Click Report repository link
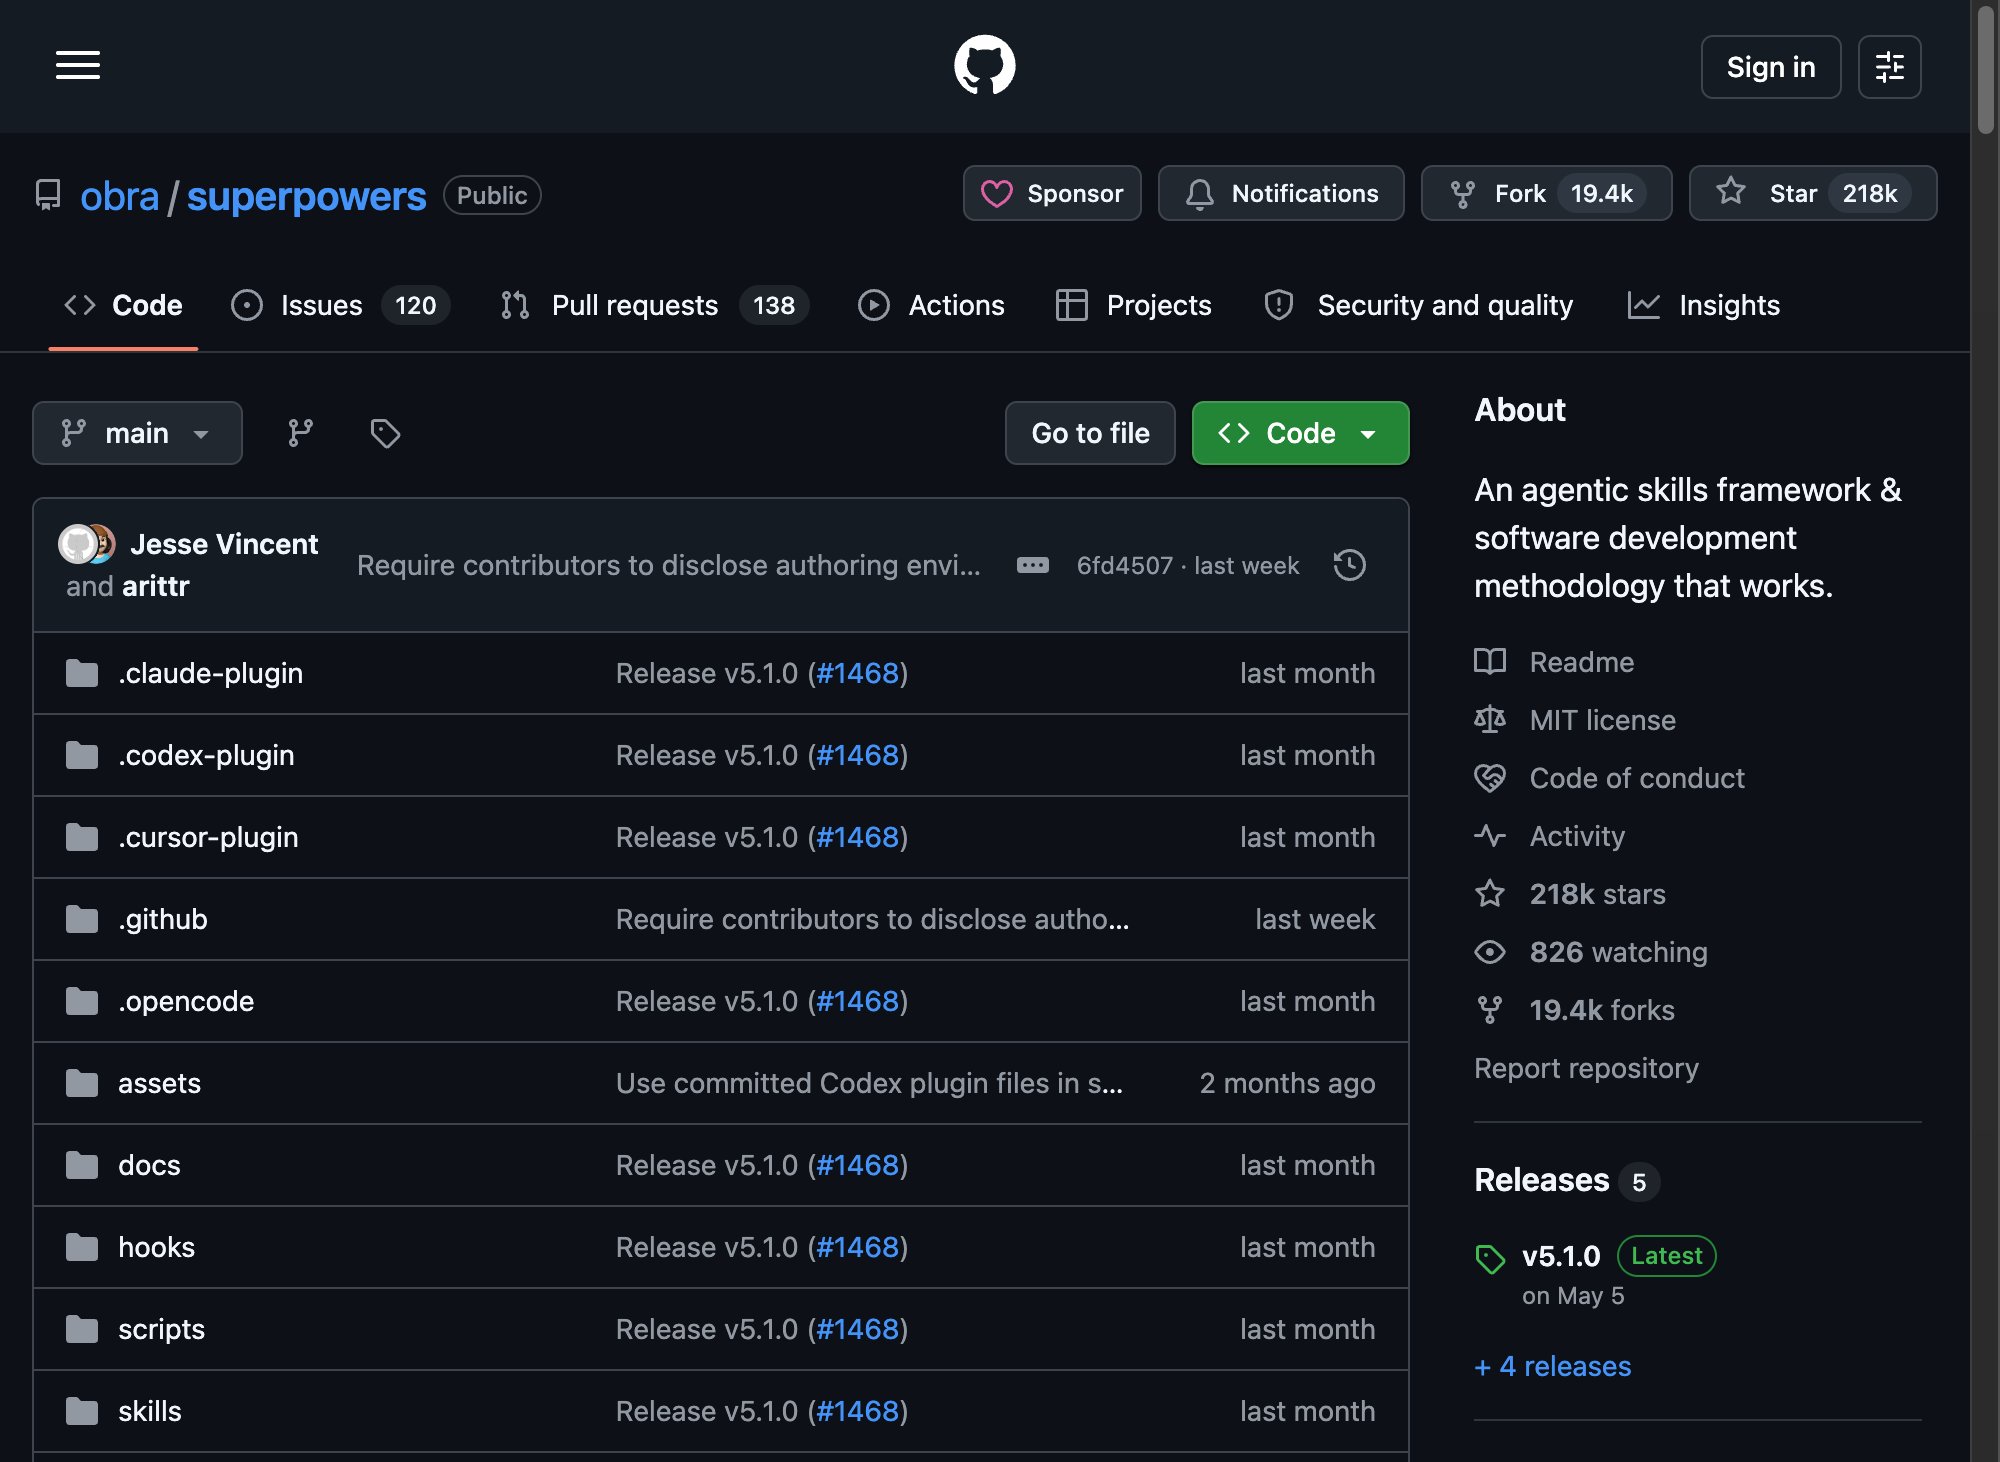This screenshot has width=2000, height=1462. [1586, 1068]
